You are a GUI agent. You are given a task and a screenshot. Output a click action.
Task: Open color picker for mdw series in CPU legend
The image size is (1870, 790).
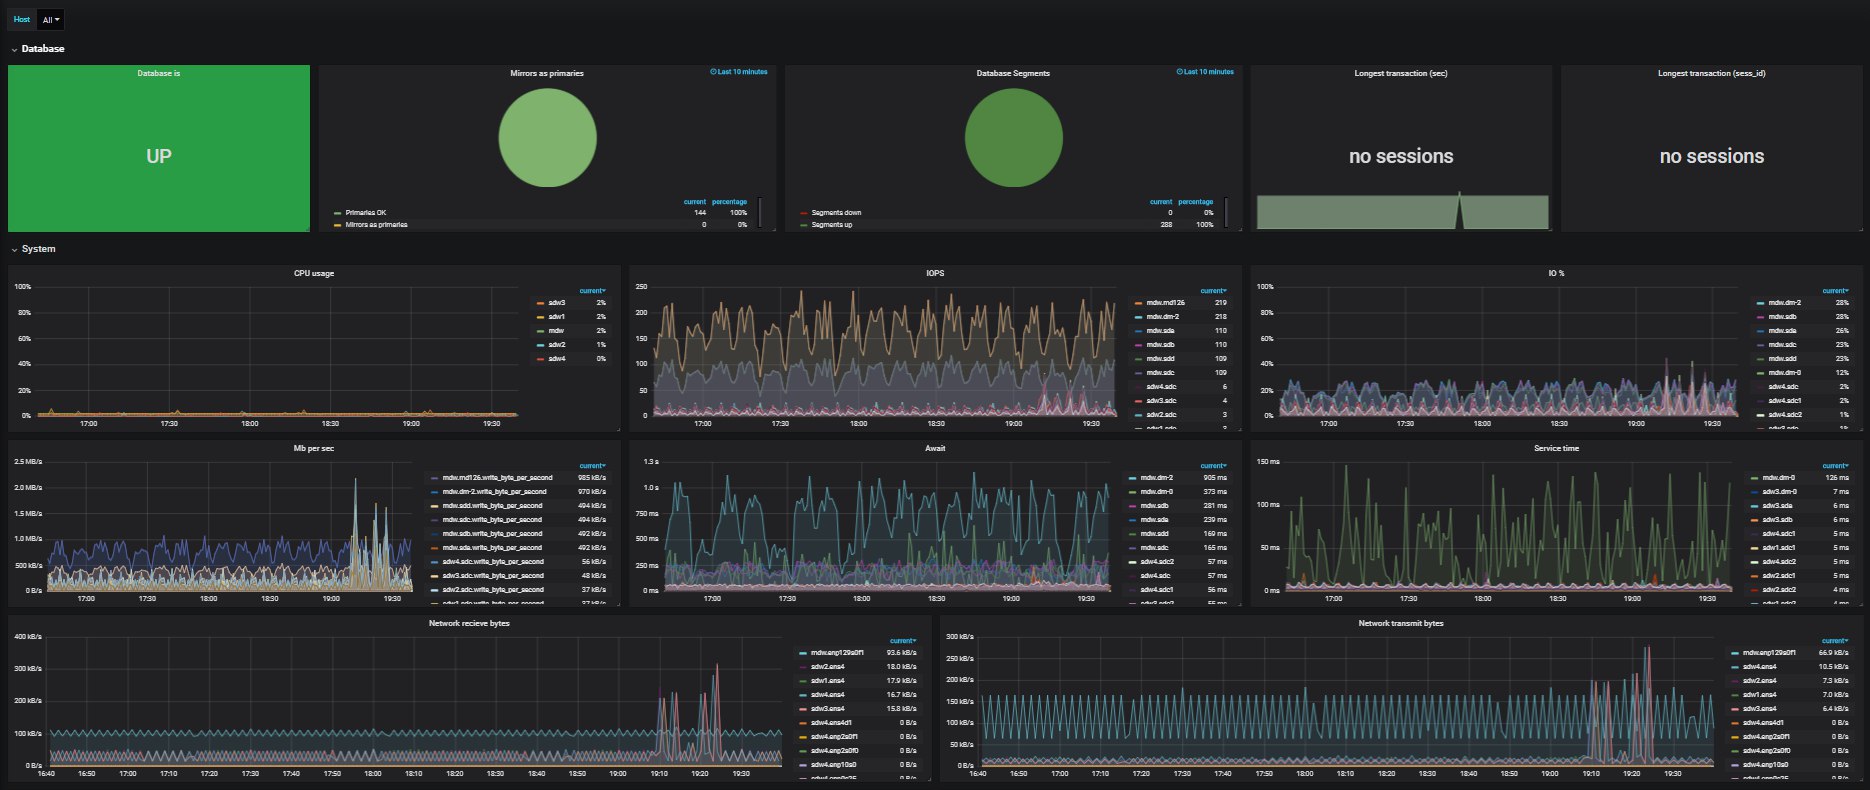539,330
